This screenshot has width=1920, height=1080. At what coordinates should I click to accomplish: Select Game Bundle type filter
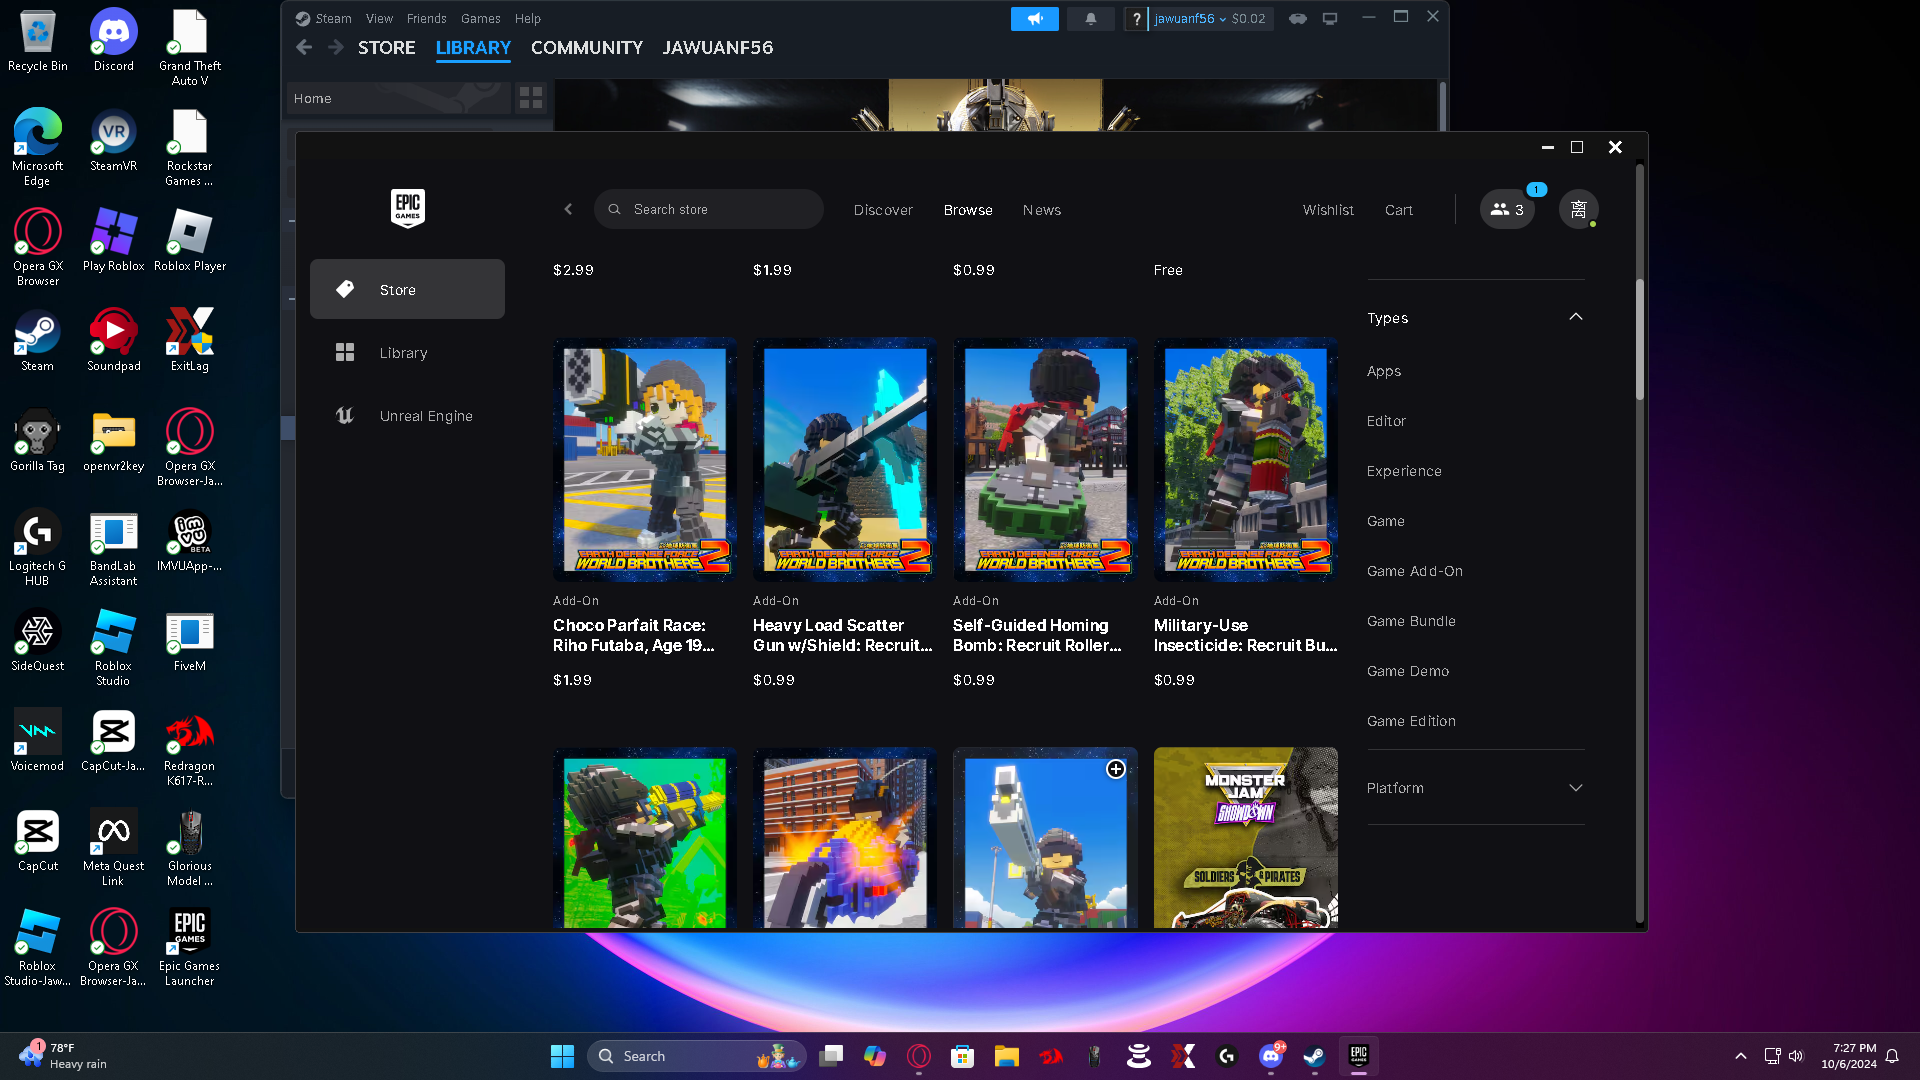1410,621
